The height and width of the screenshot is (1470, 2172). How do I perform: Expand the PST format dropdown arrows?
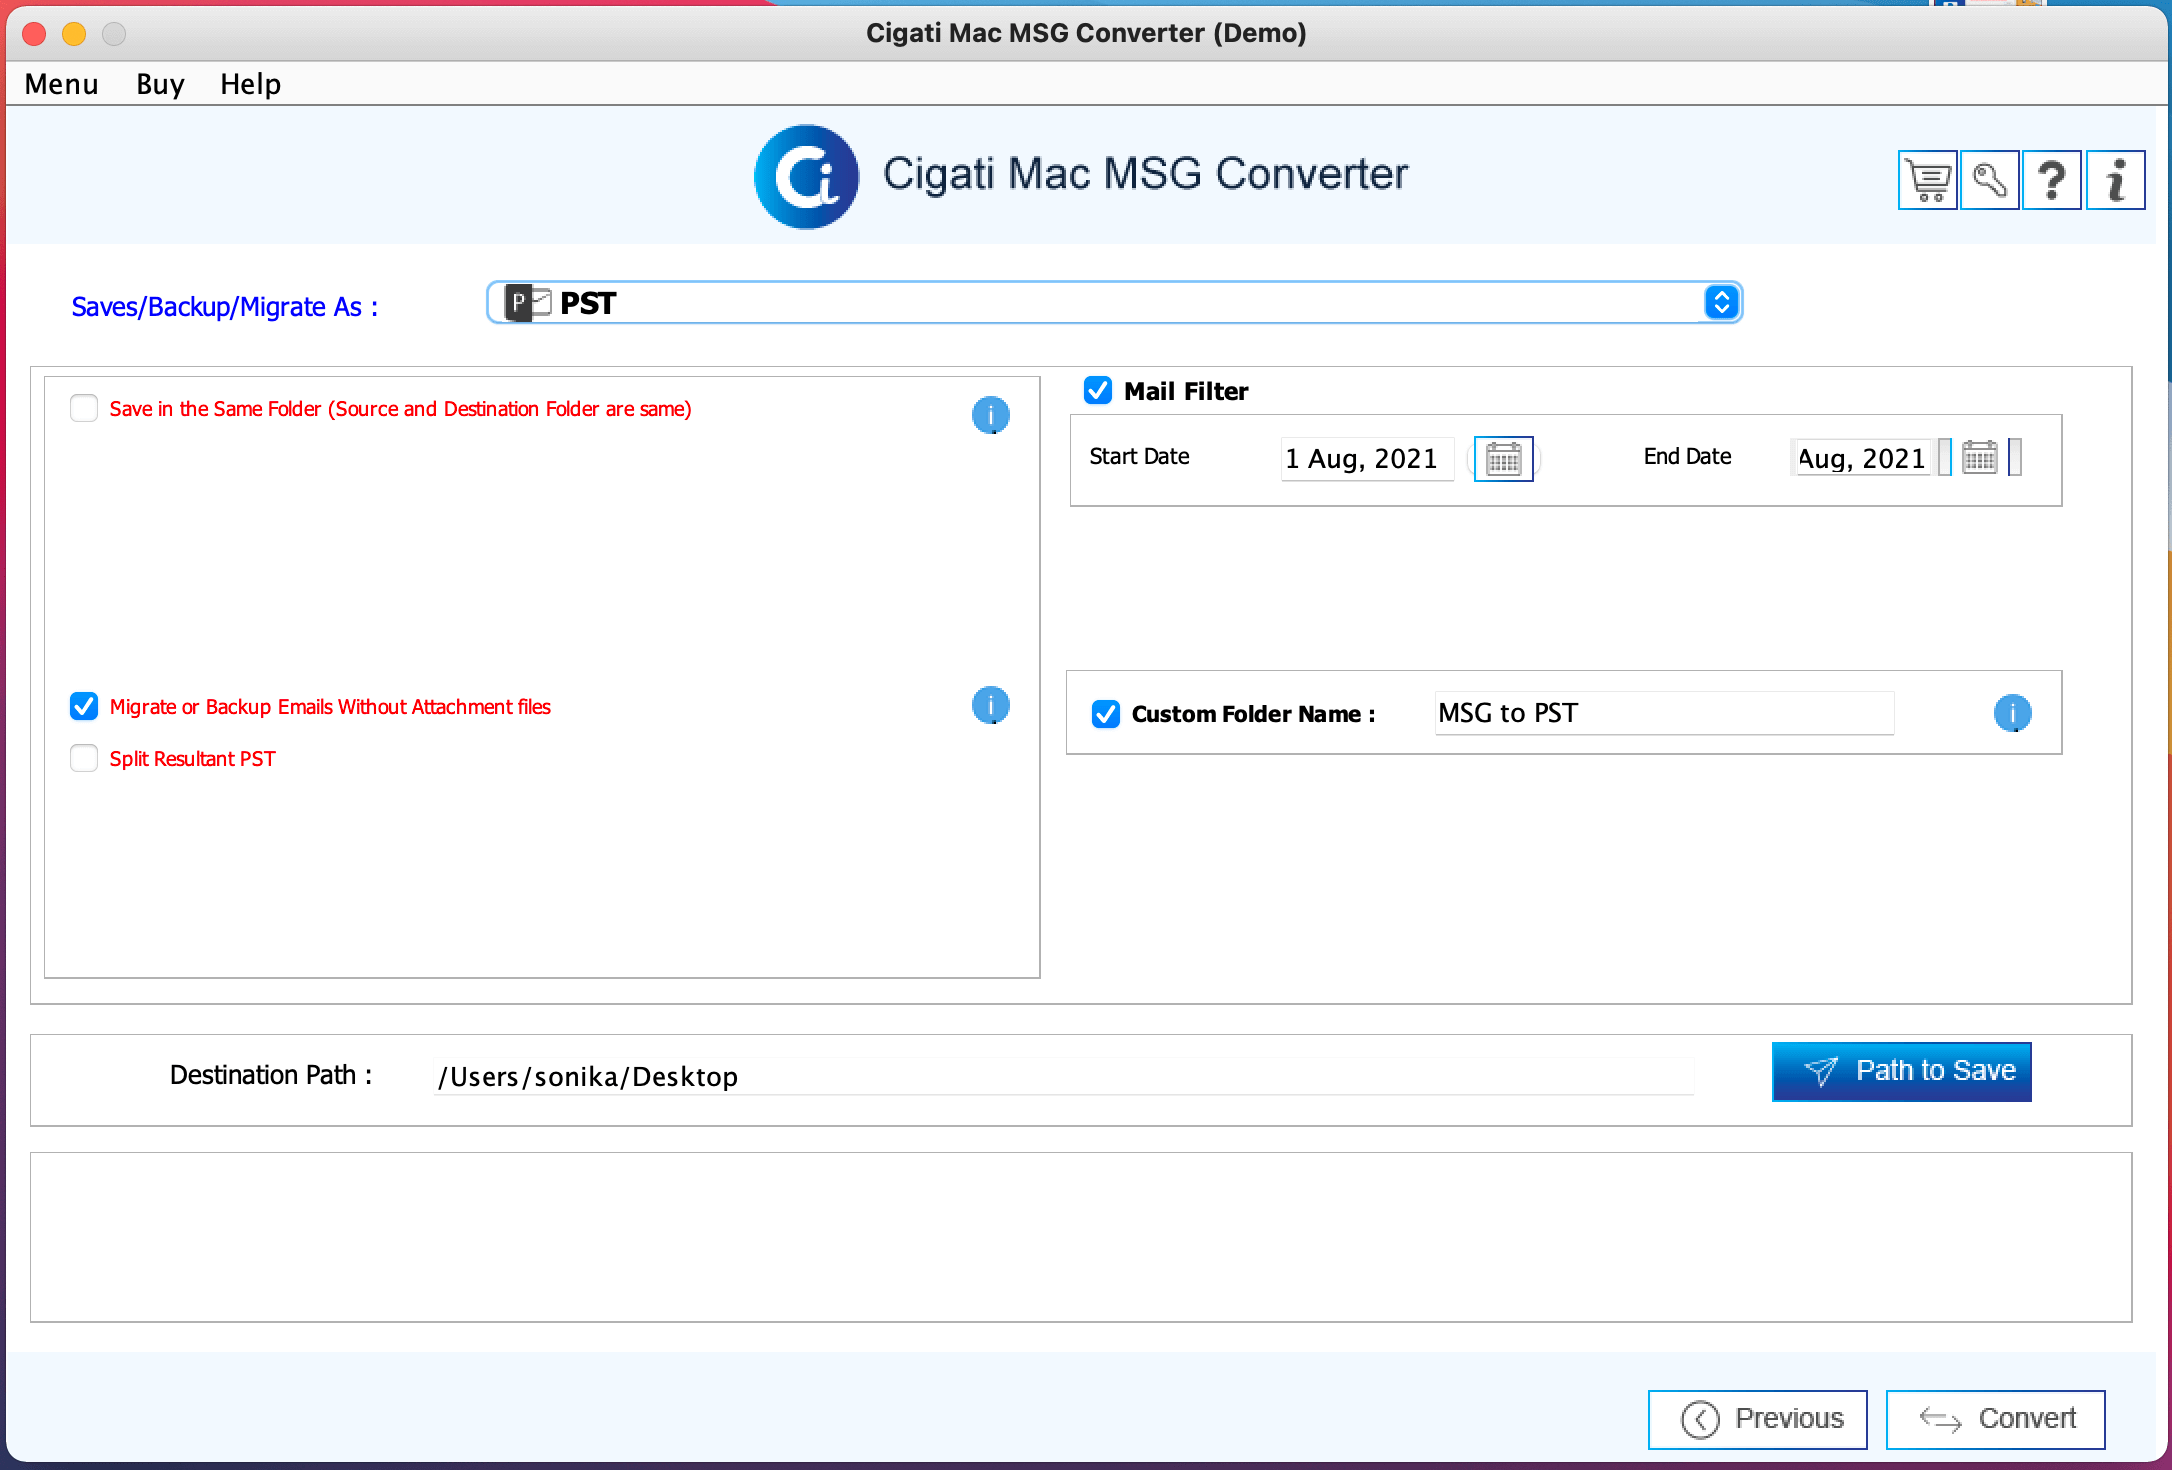point(1721,303)
